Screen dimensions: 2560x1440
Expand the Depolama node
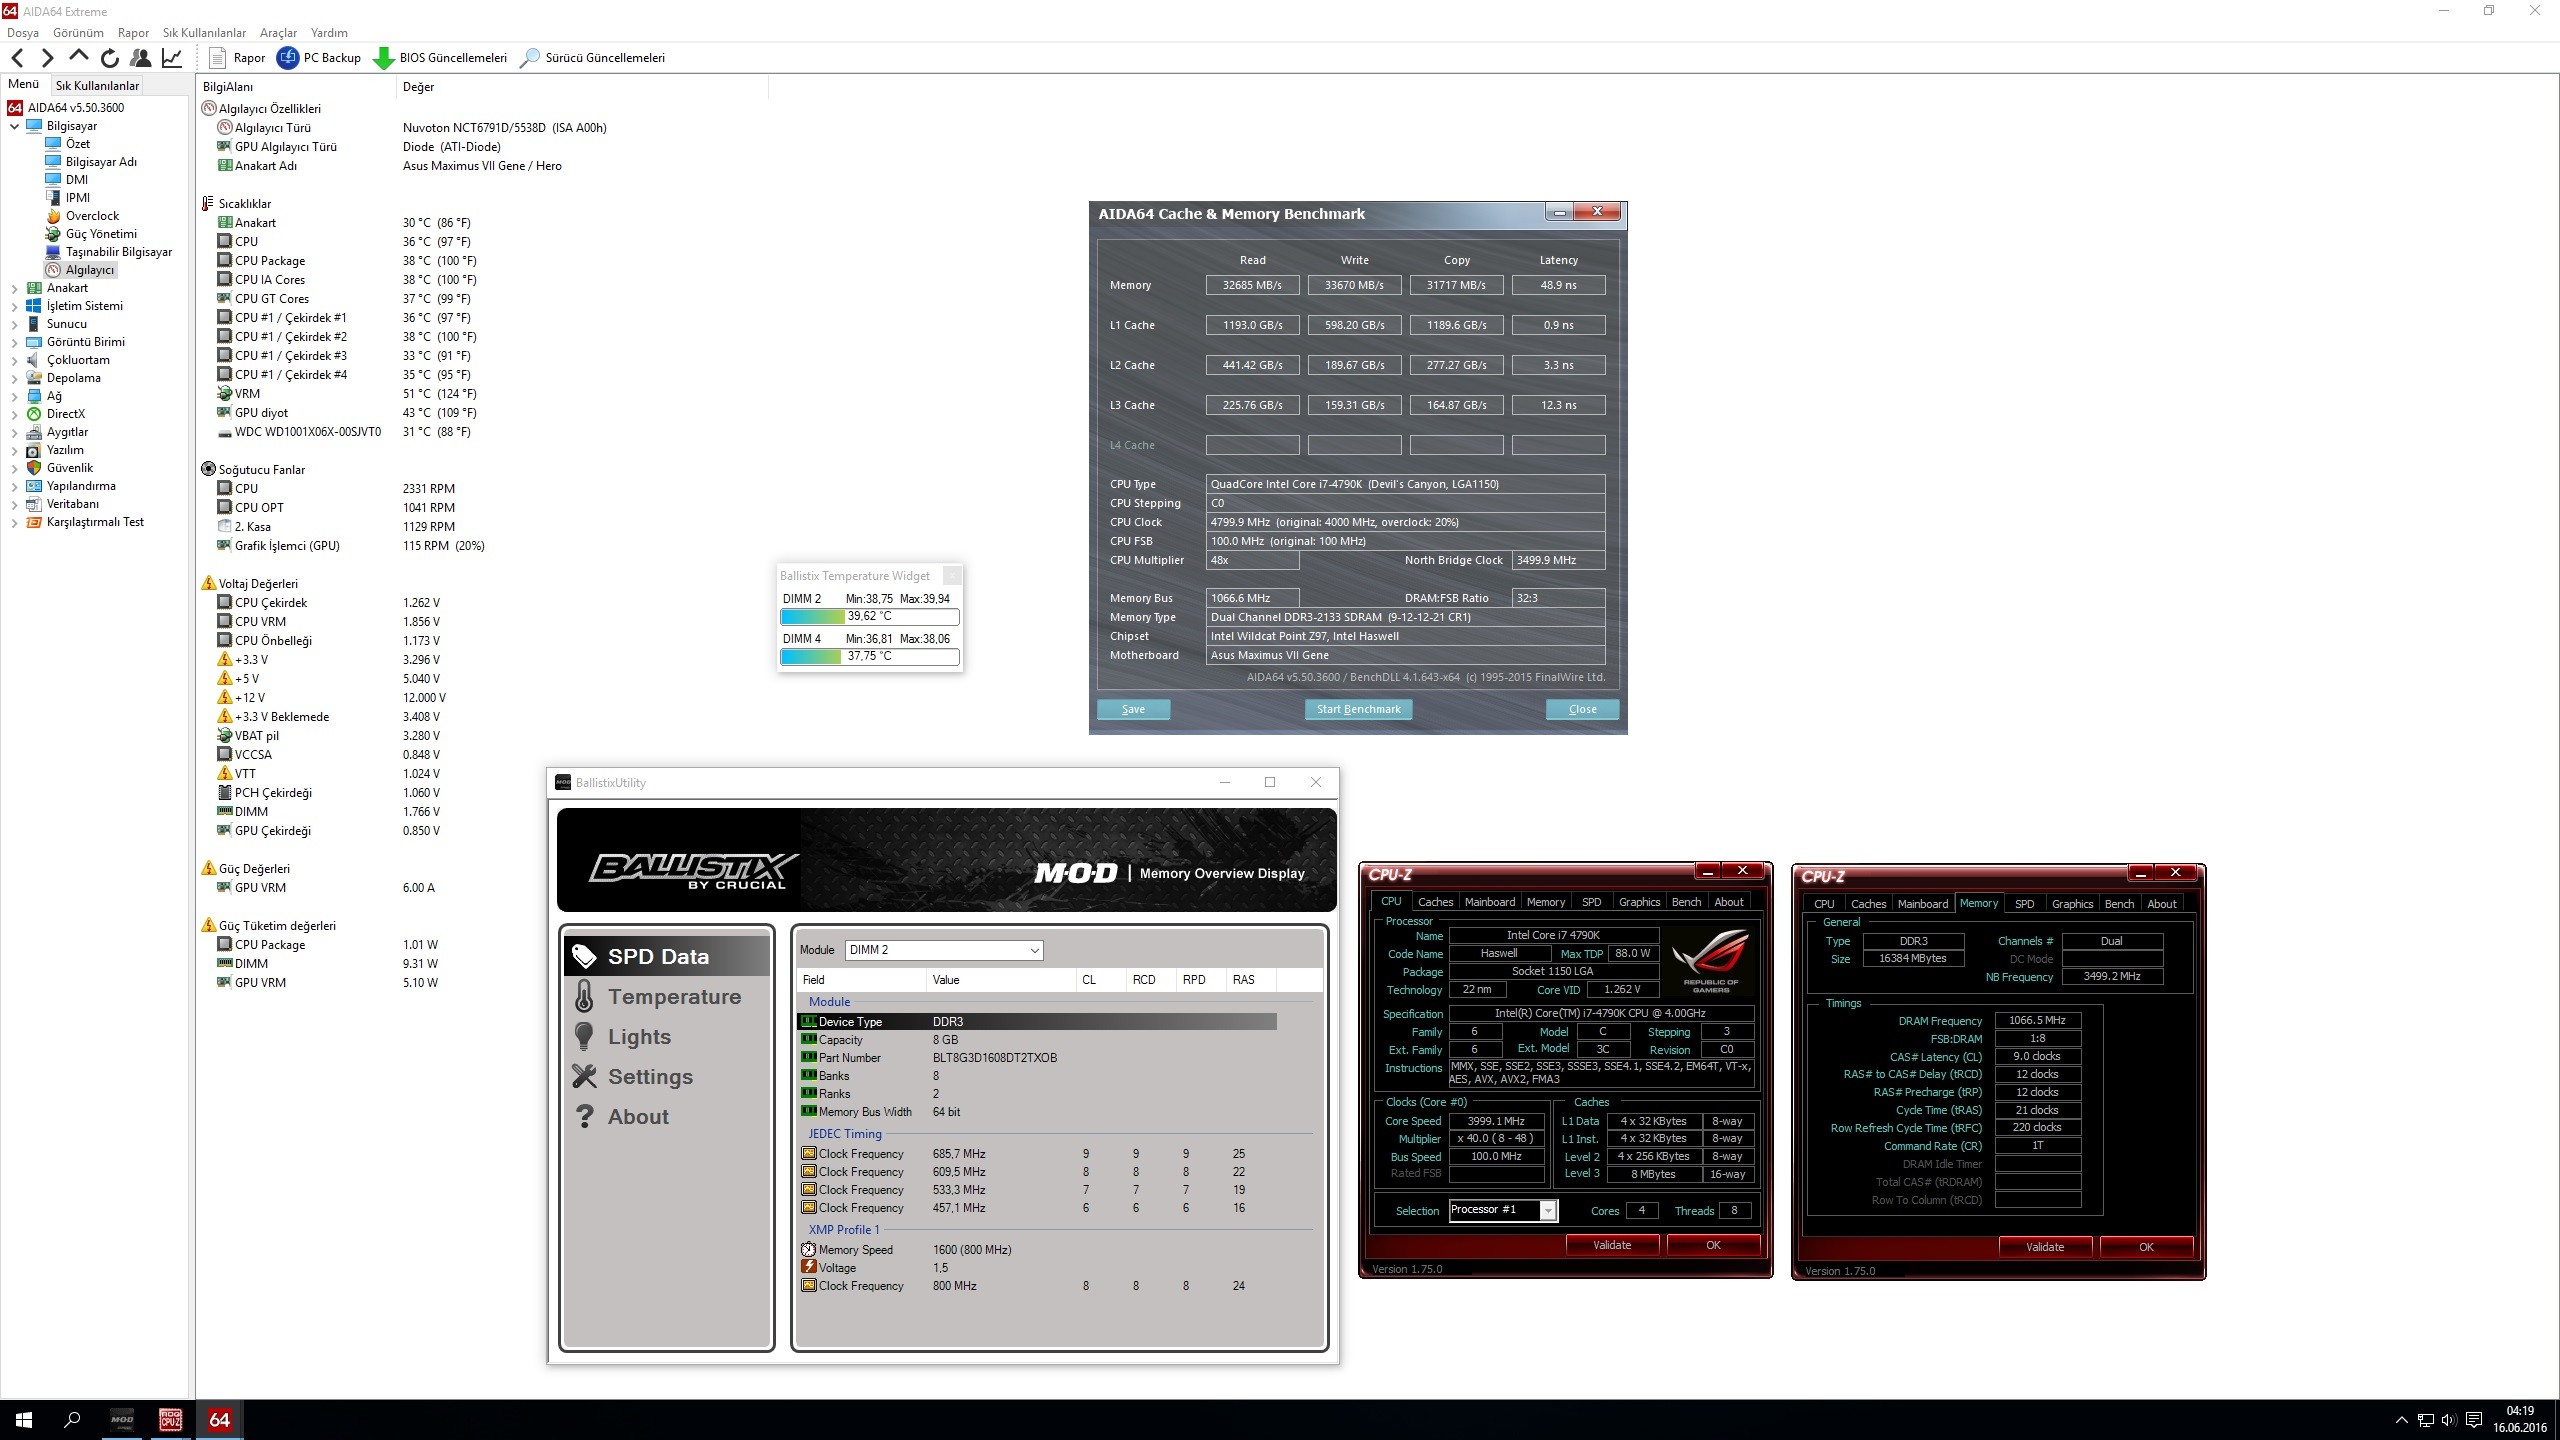pyautogui.click(x=15, y=378)
